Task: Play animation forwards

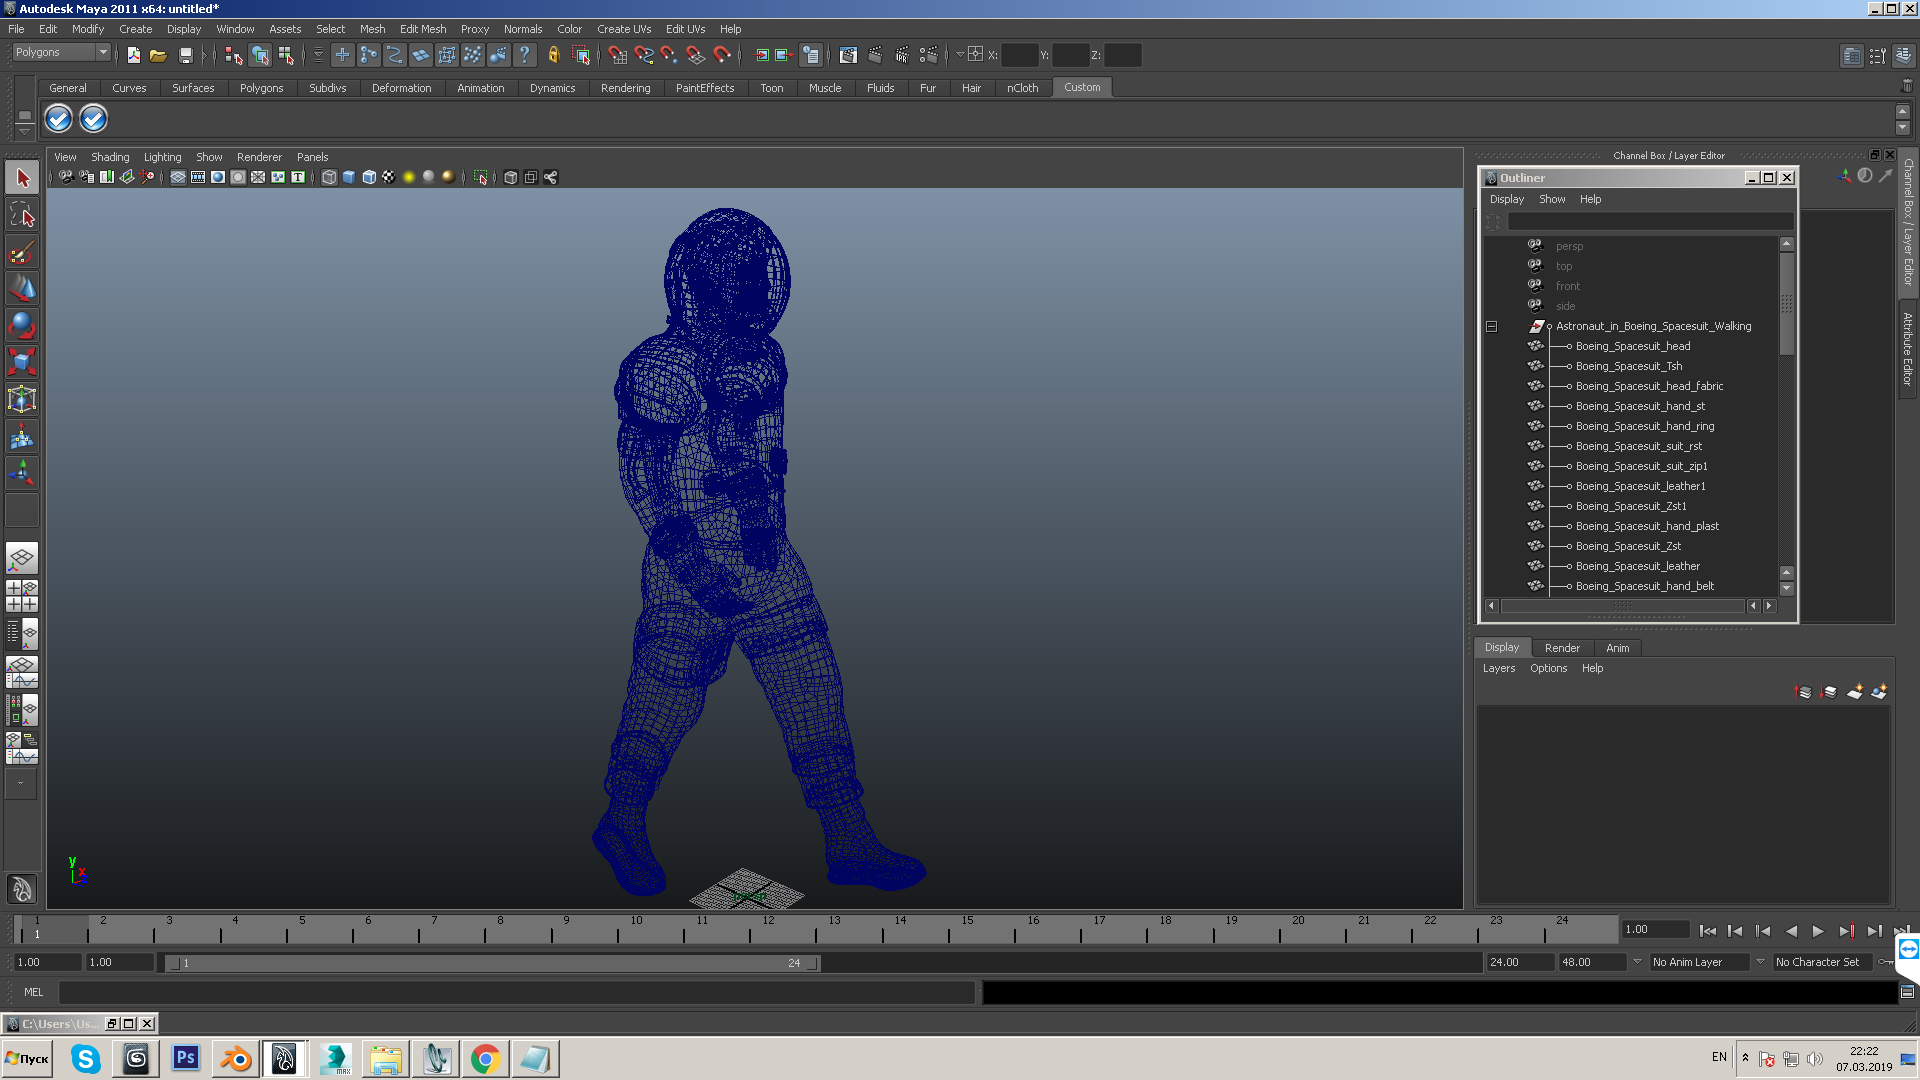Action: coord(1818,931)
